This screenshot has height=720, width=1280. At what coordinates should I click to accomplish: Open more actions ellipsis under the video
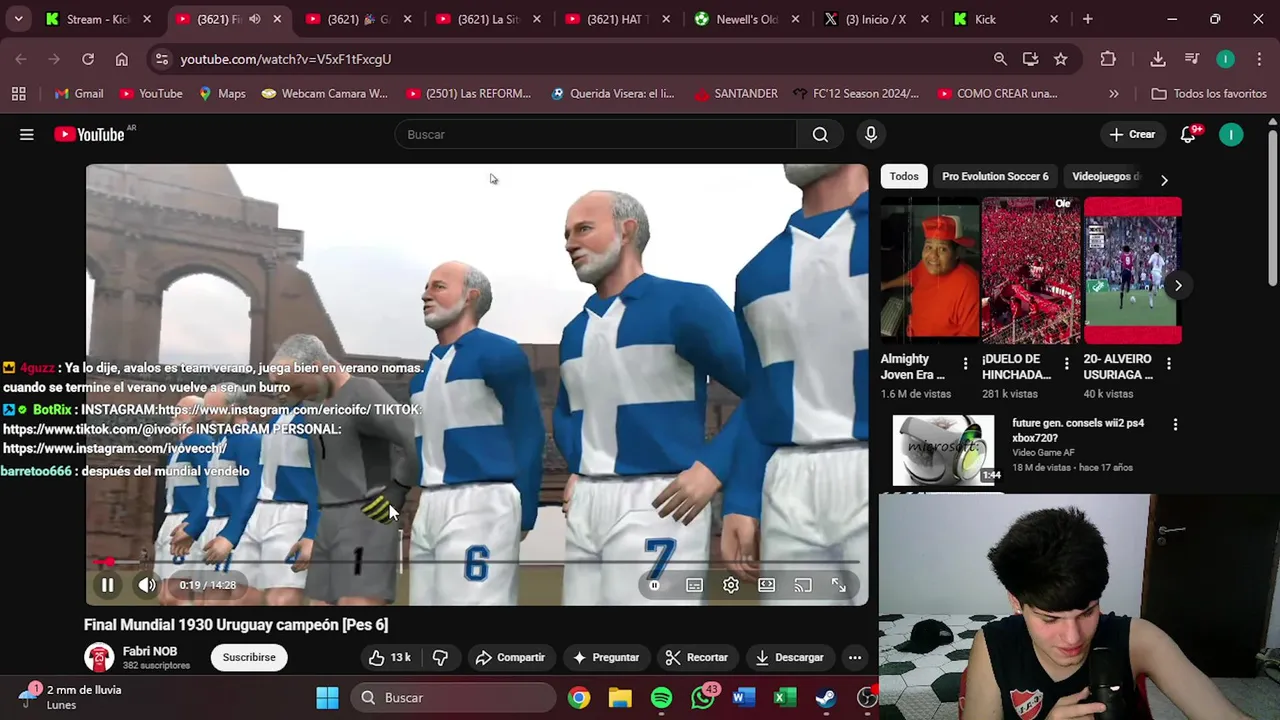[855, 657]
